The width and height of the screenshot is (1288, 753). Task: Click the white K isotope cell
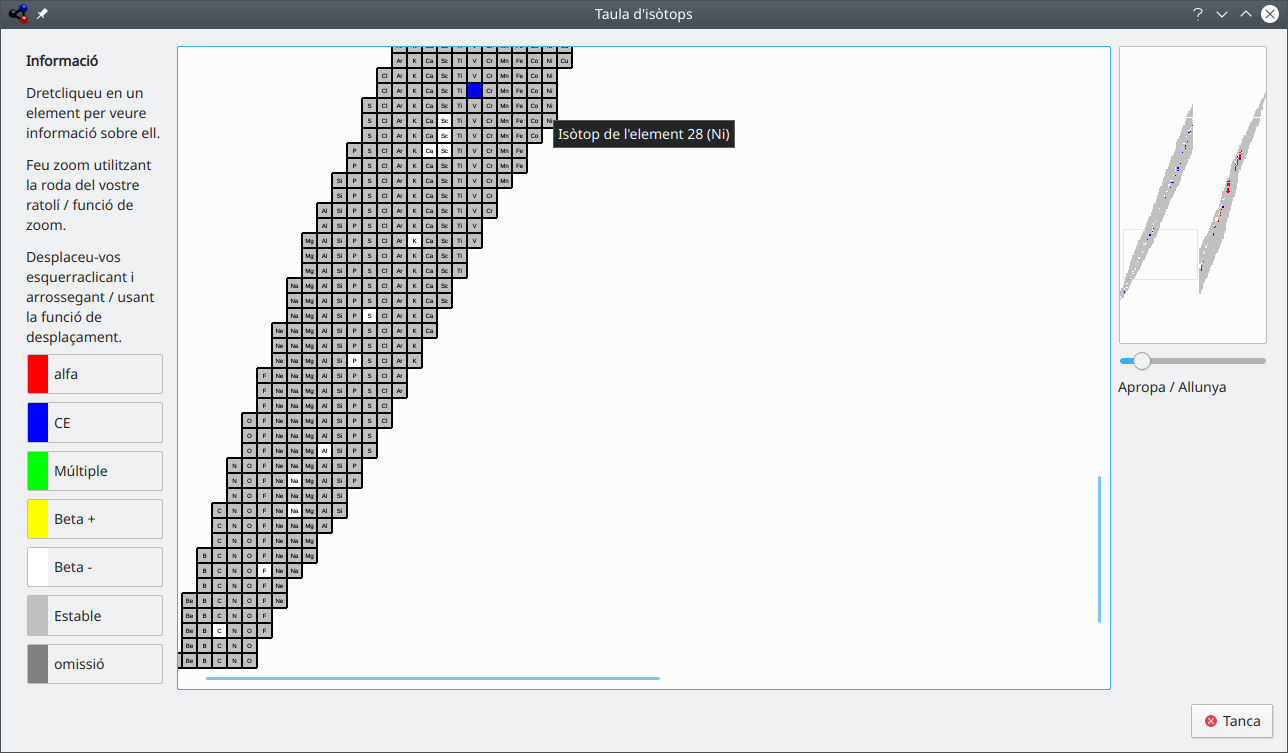414,241
